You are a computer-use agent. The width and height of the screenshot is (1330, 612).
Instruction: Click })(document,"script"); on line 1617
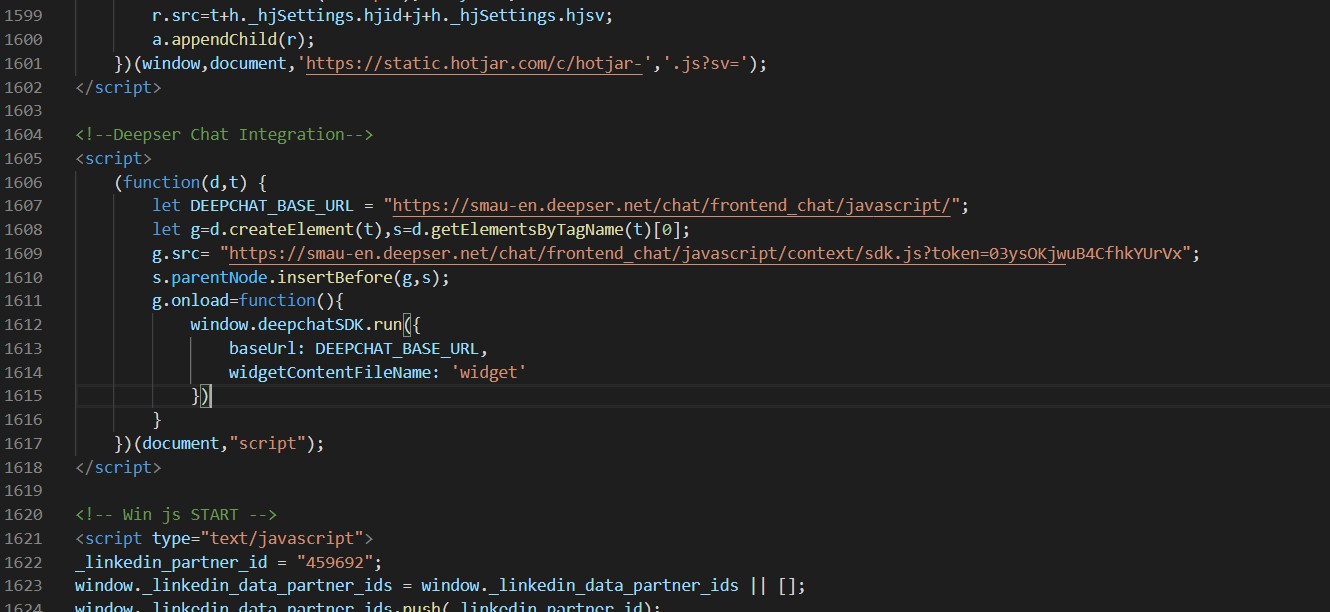click(219, 443)
